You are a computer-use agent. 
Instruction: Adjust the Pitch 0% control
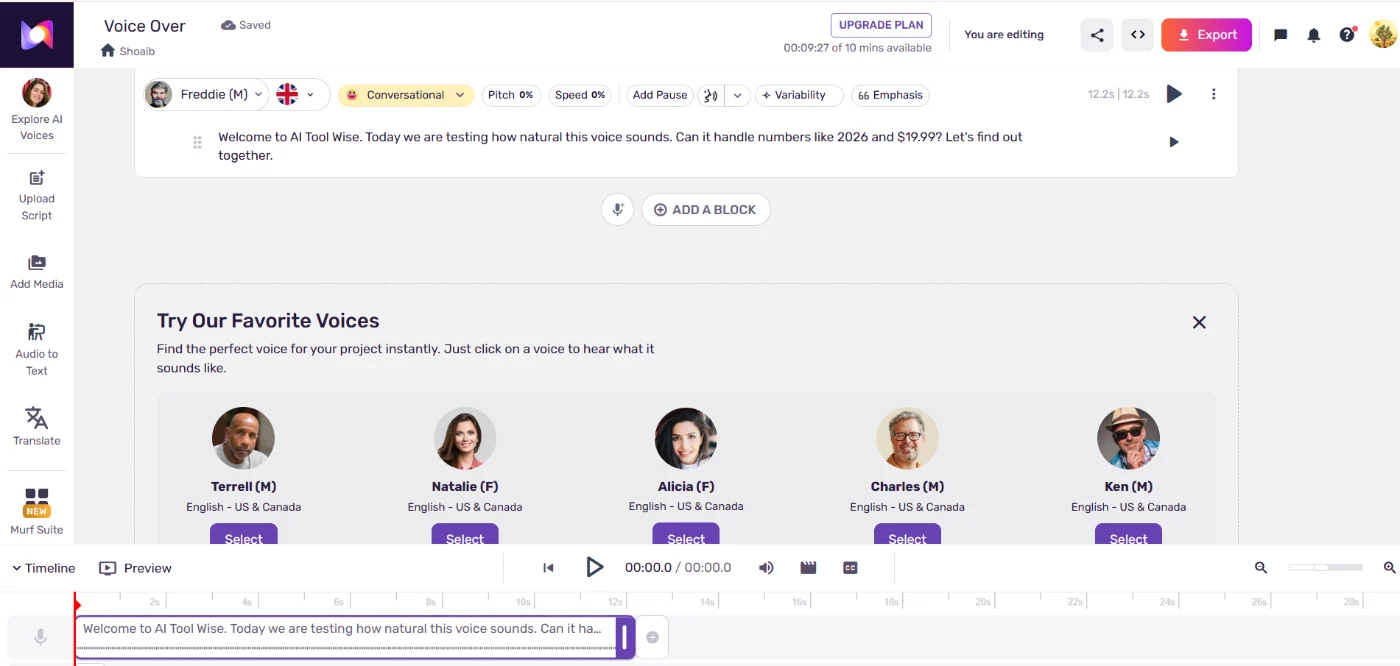coord(511,95)
